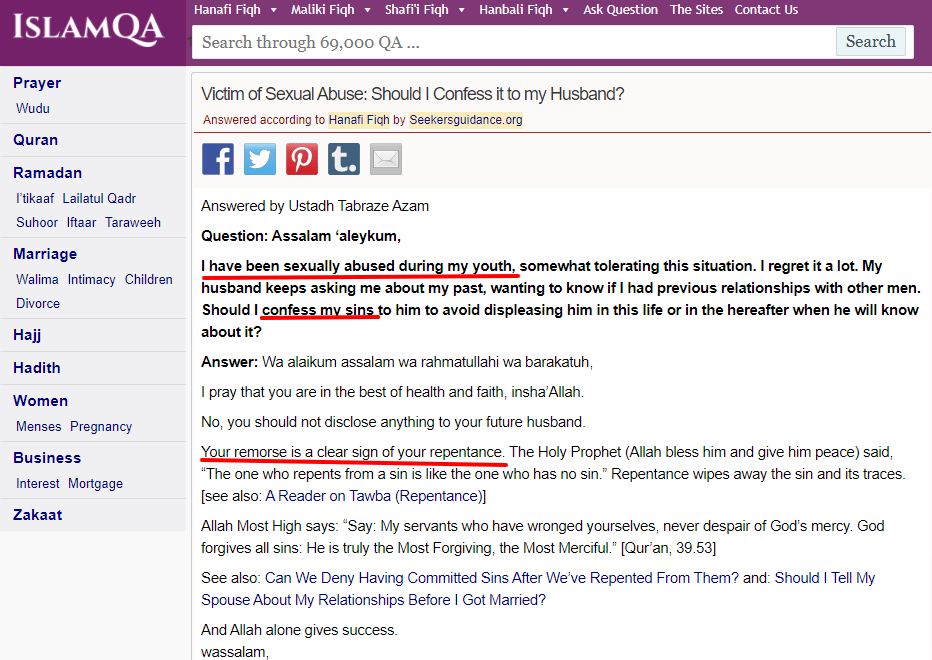
Task: Click the Search button
Action: pos(870,42)
